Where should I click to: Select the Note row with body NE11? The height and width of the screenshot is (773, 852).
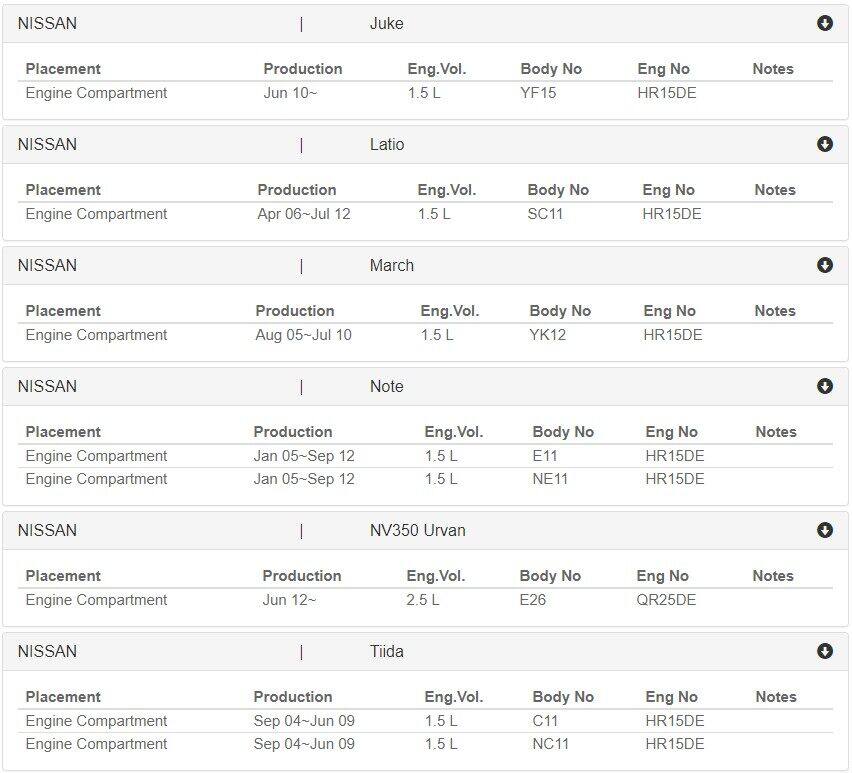click(x=425, y=479)
